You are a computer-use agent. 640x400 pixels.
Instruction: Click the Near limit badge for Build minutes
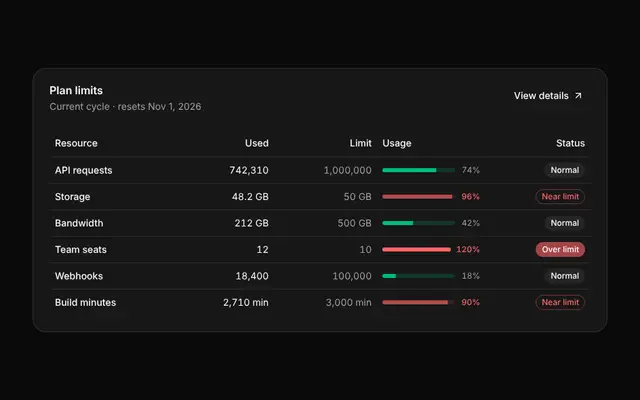tap(560, 303)
